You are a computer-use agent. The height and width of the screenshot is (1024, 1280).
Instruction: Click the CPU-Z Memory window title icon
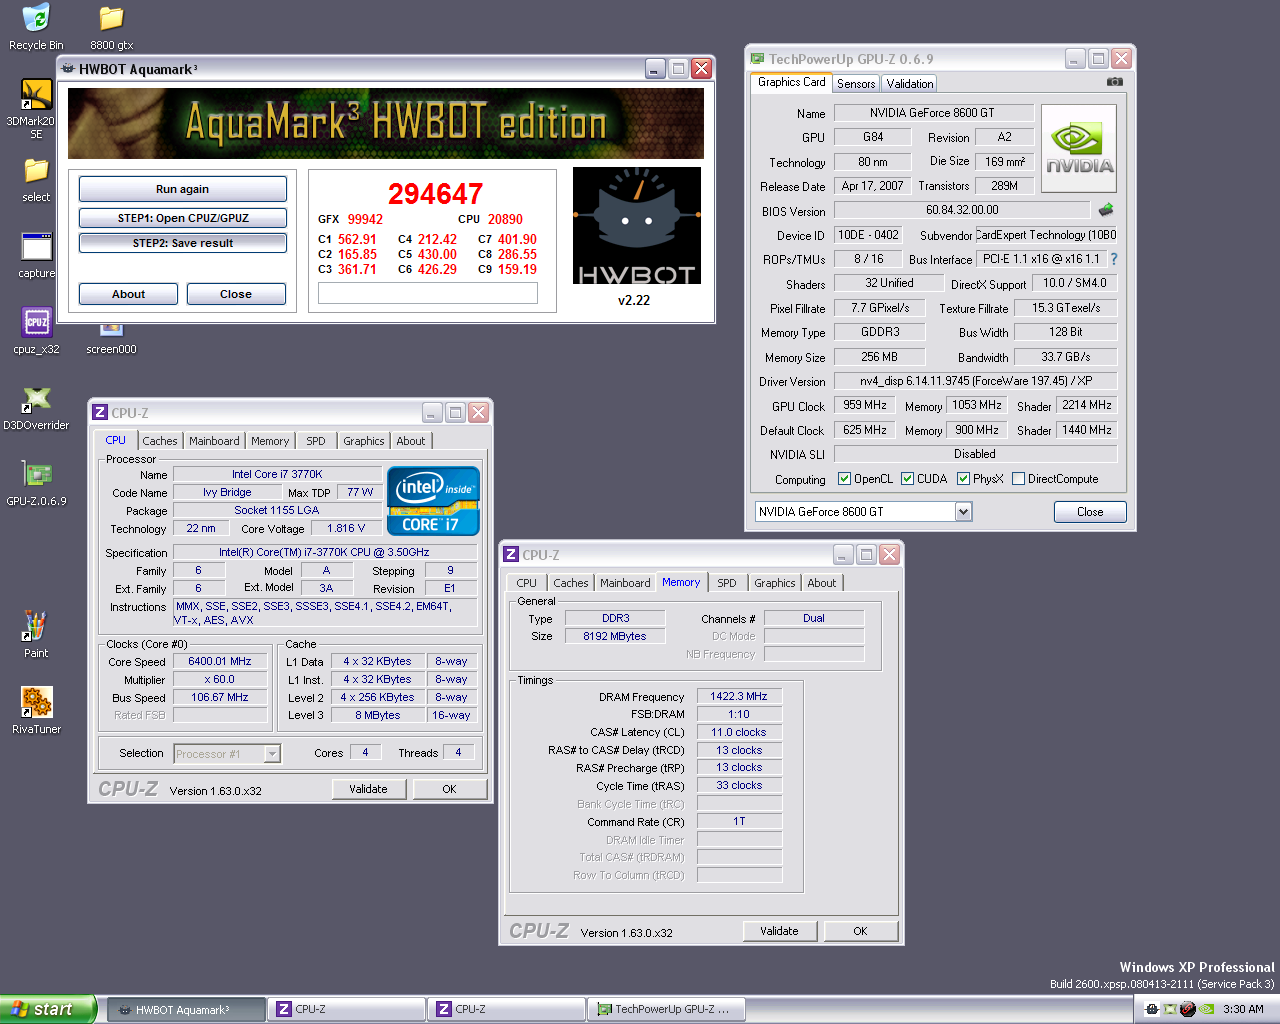tap(511, 555)
